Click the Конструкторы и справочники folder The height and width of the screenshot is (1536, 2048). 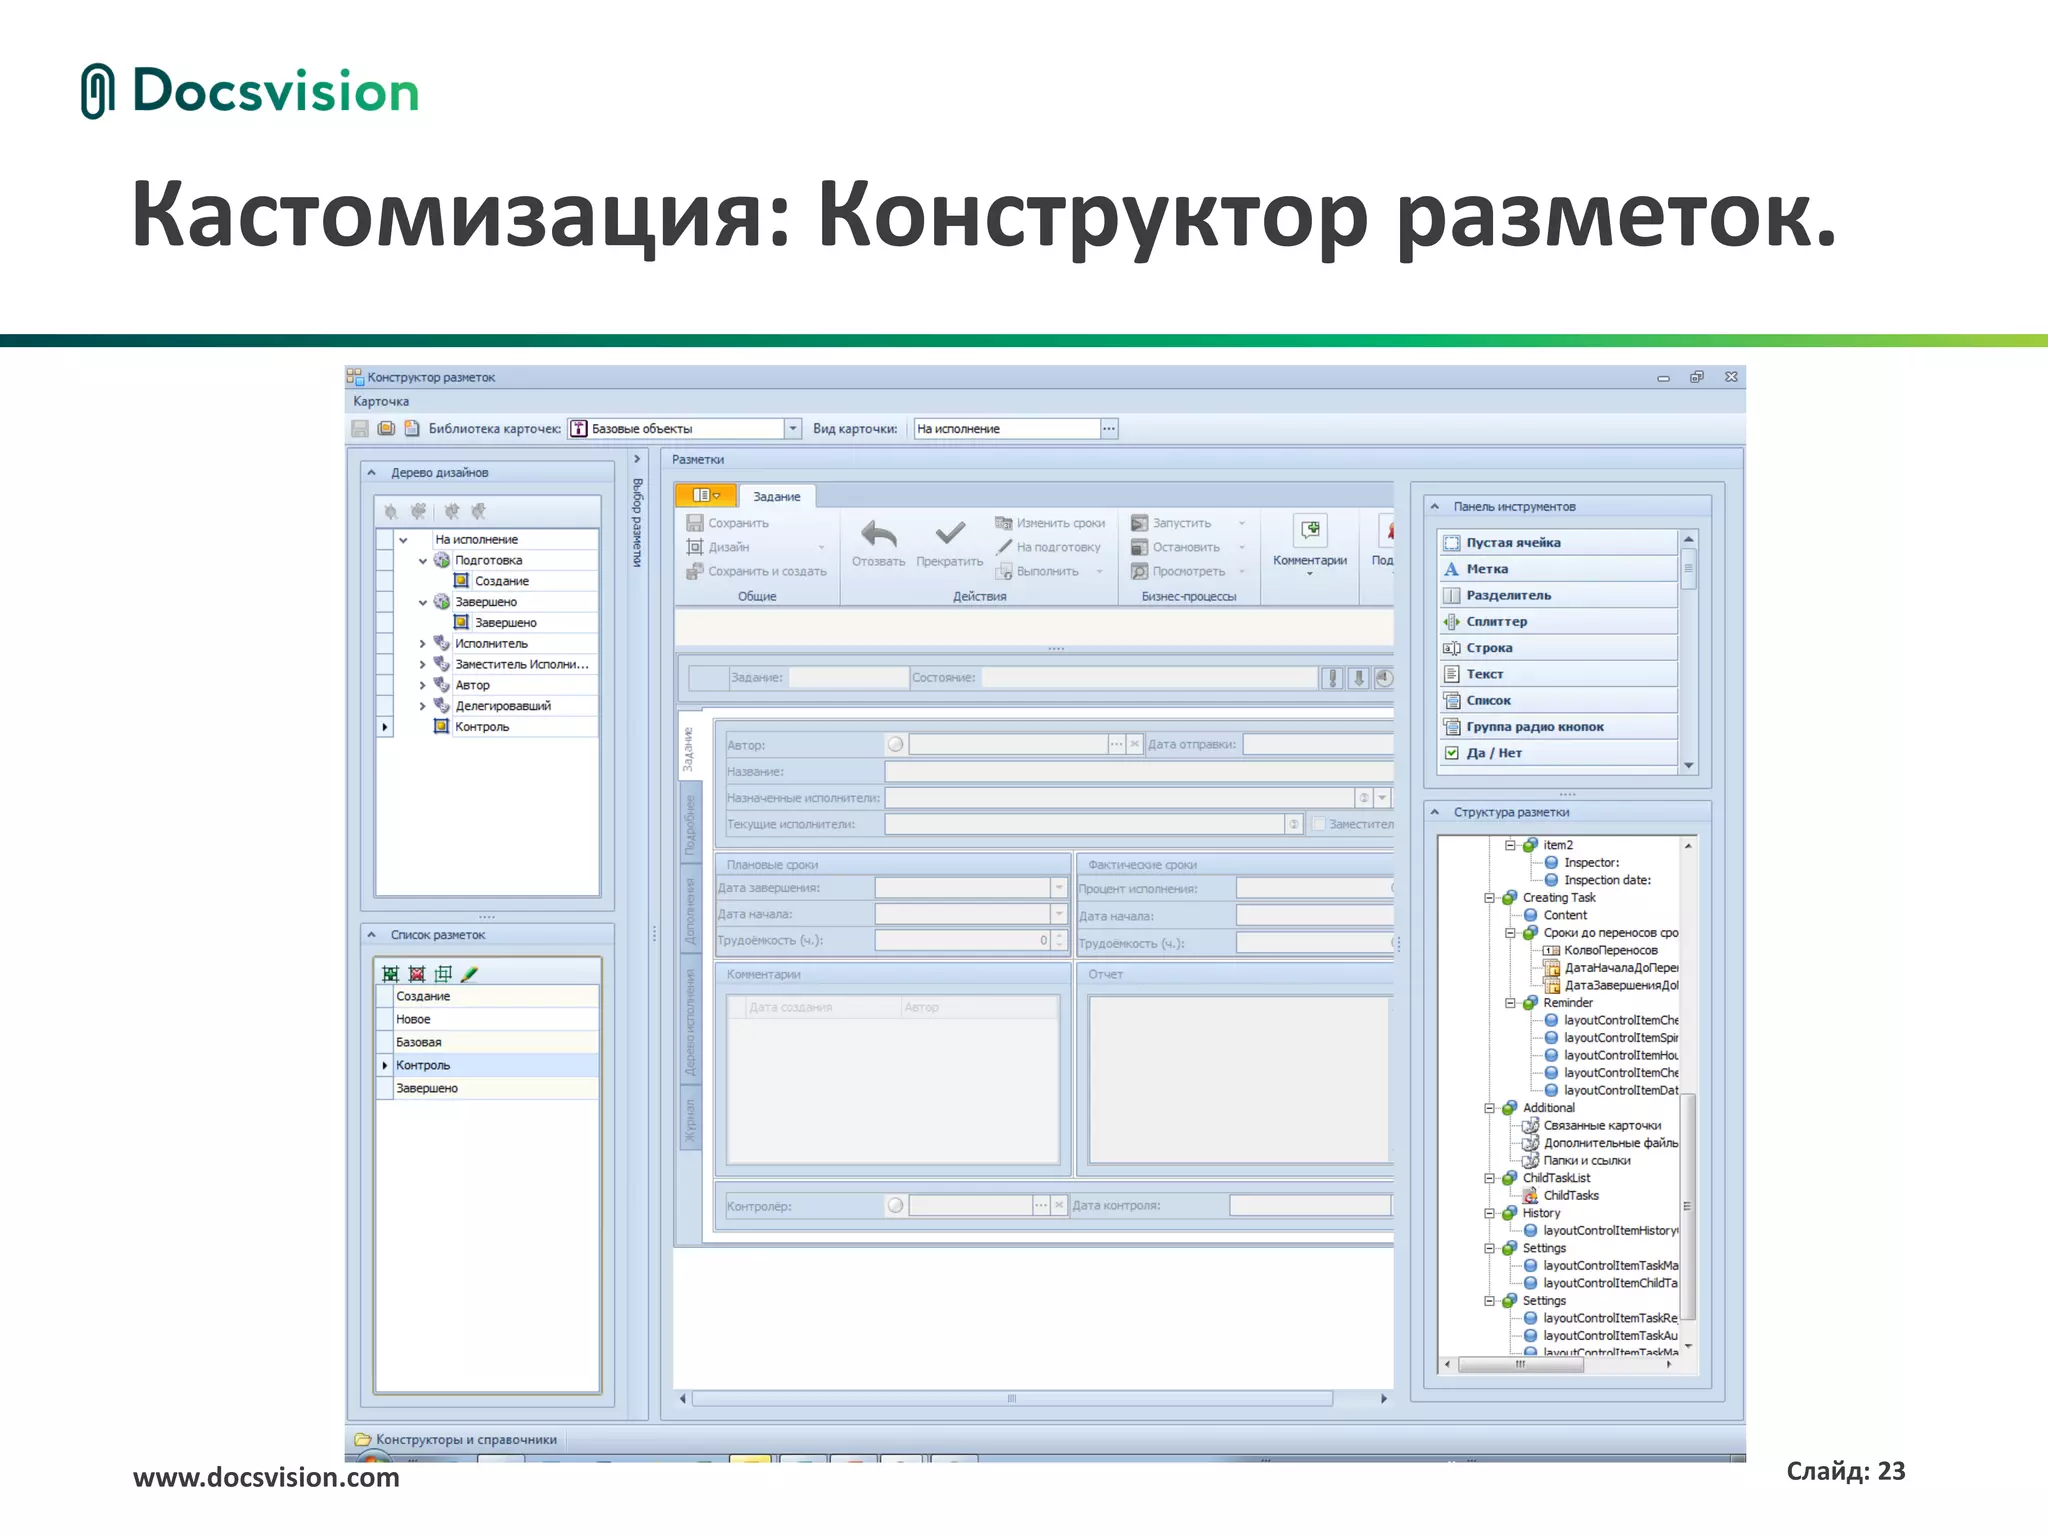click(x=455, y=1440)
